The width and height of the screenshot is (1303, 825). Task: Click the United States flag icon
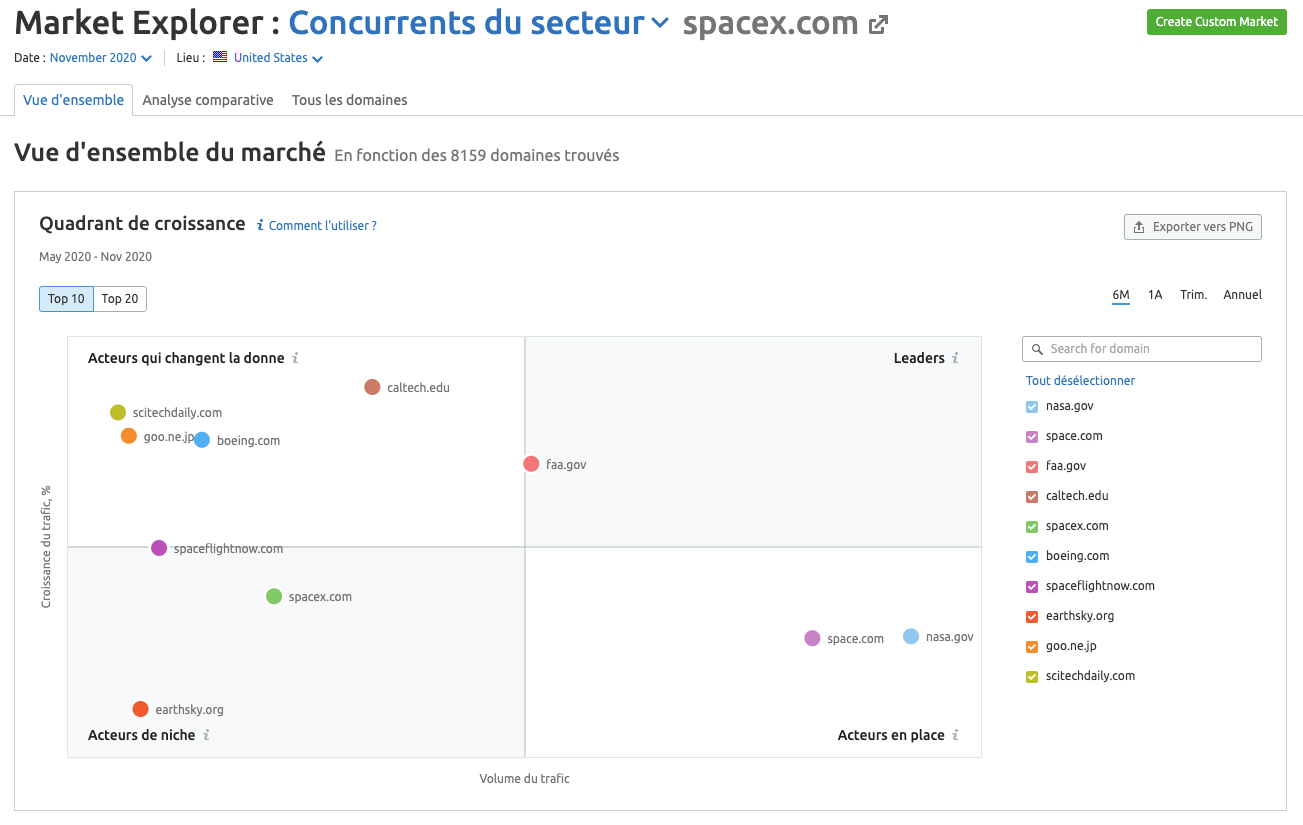pos(220,58)
